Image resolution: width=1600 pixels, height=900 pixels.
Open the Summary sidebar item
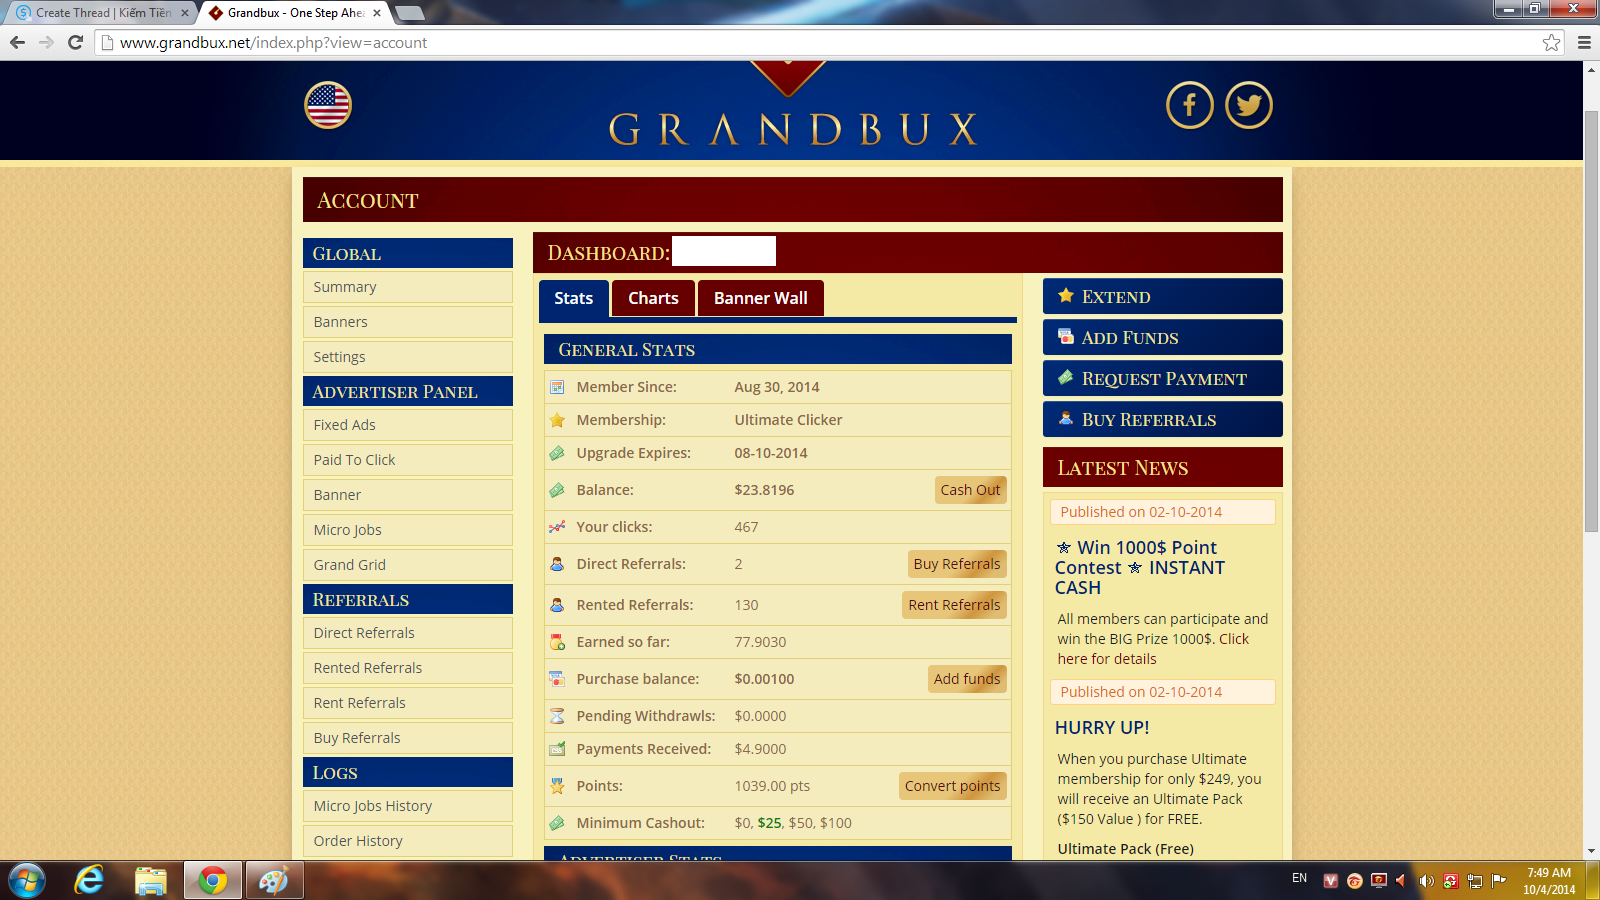tap(408, 287)
